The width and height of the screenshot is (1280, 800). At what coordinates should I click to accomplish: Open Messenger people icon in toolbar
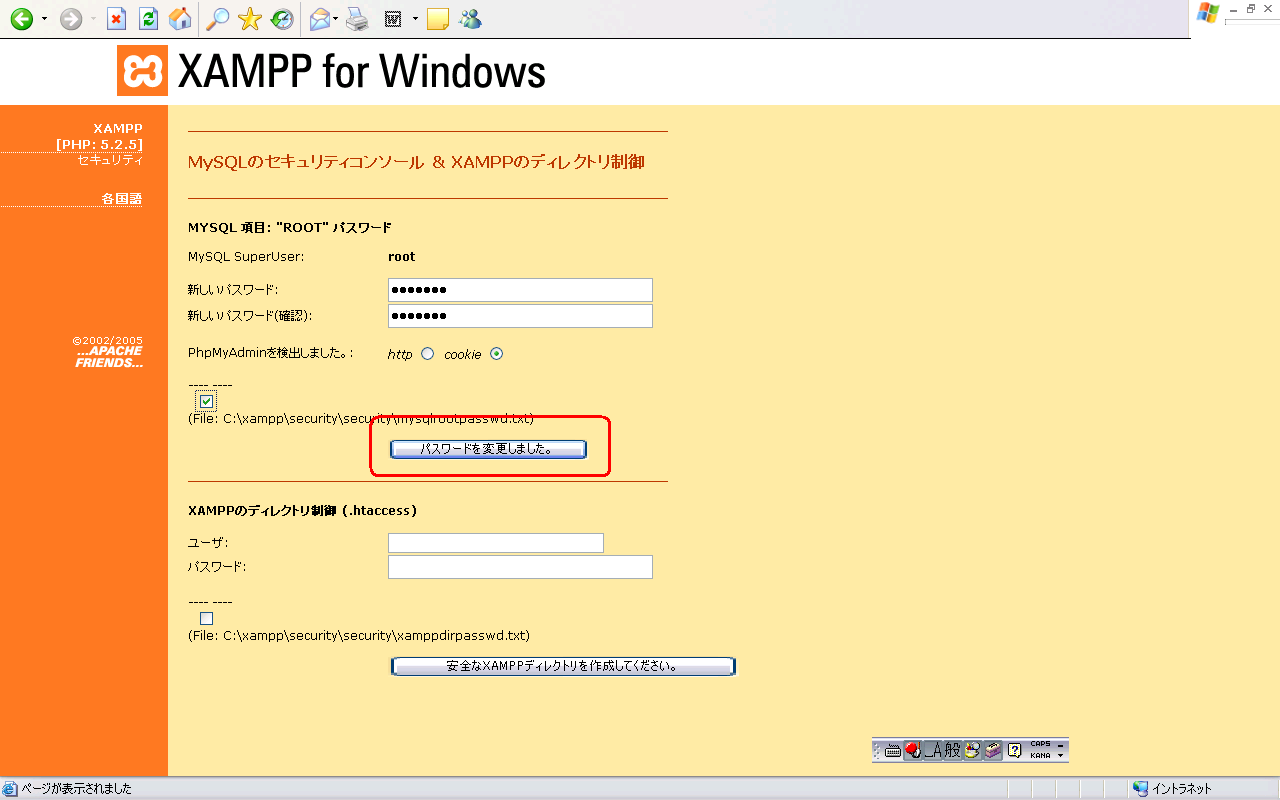469,18
